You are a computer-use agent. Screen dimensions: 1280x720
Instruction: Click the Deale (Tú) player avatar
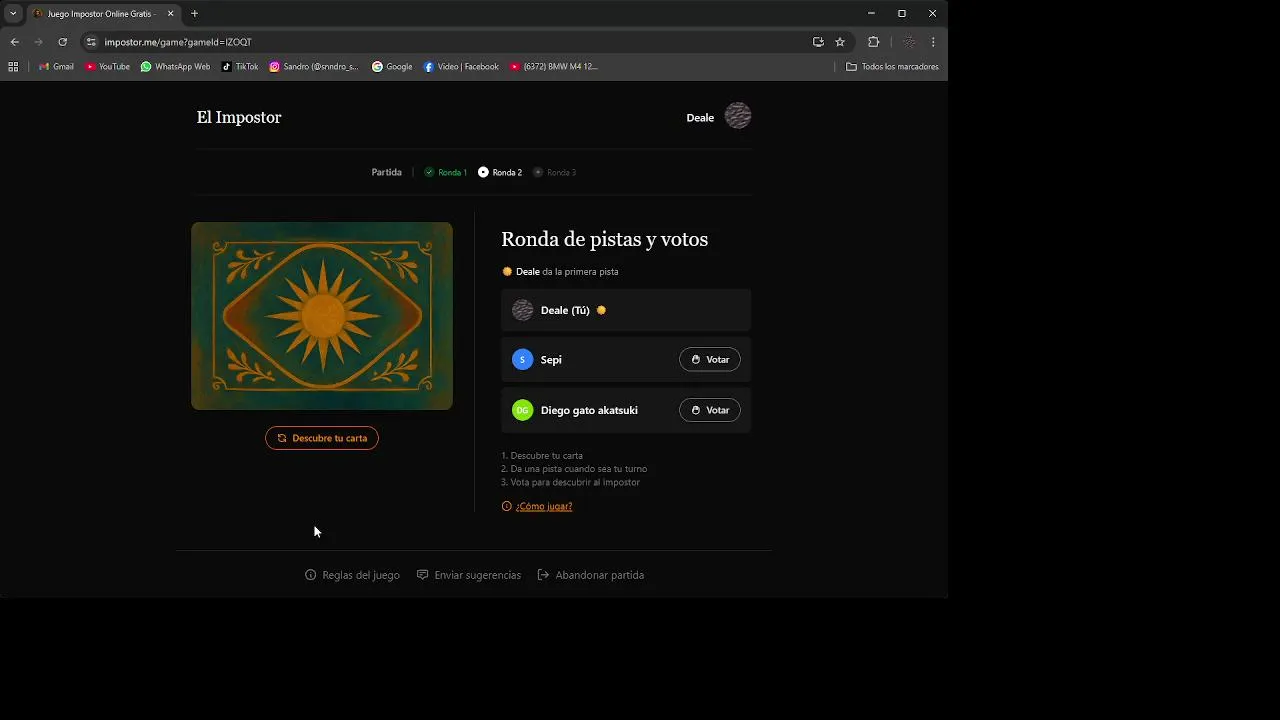(522, 310)
